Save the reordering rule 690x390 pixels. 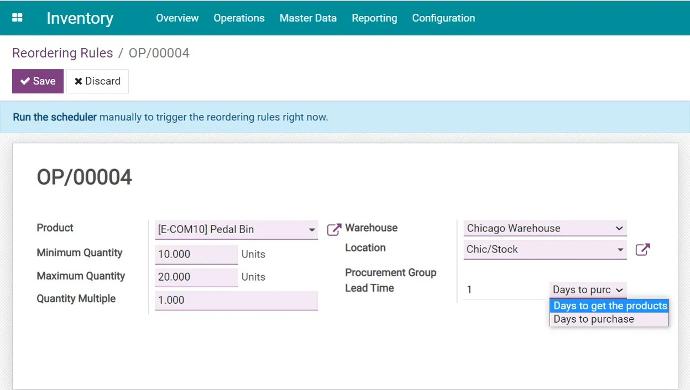tap(38, 81)
